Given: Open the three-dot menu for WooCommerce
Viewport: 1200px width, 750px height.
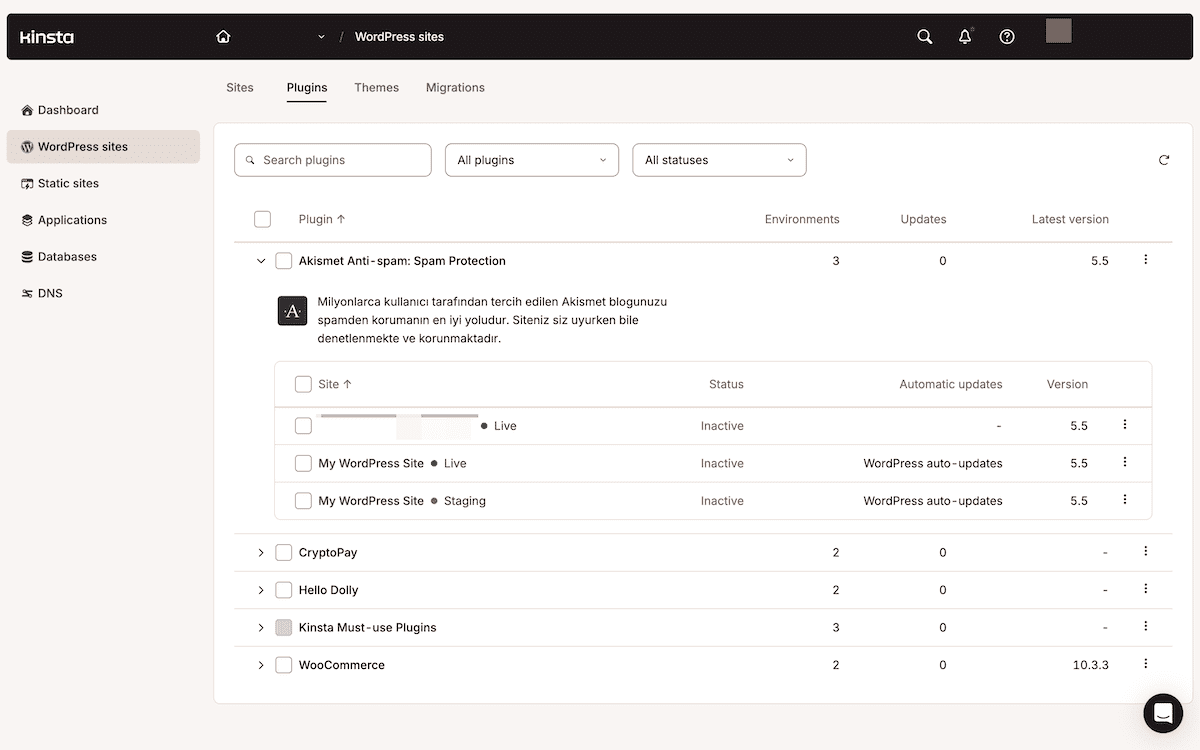Looking at the screenshot, I should 1145,663.
